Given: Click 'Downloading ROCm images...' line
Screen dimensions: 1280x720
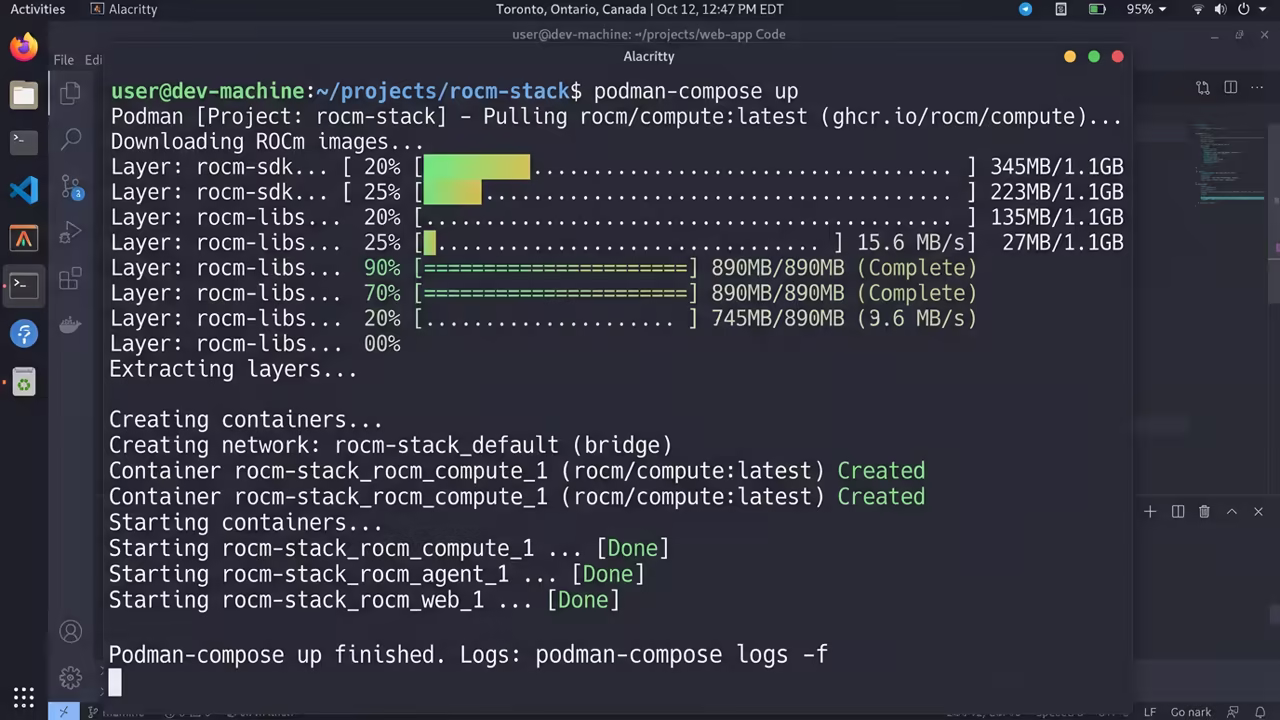Looking at the screenshot, I should click(x=267, y=142).
